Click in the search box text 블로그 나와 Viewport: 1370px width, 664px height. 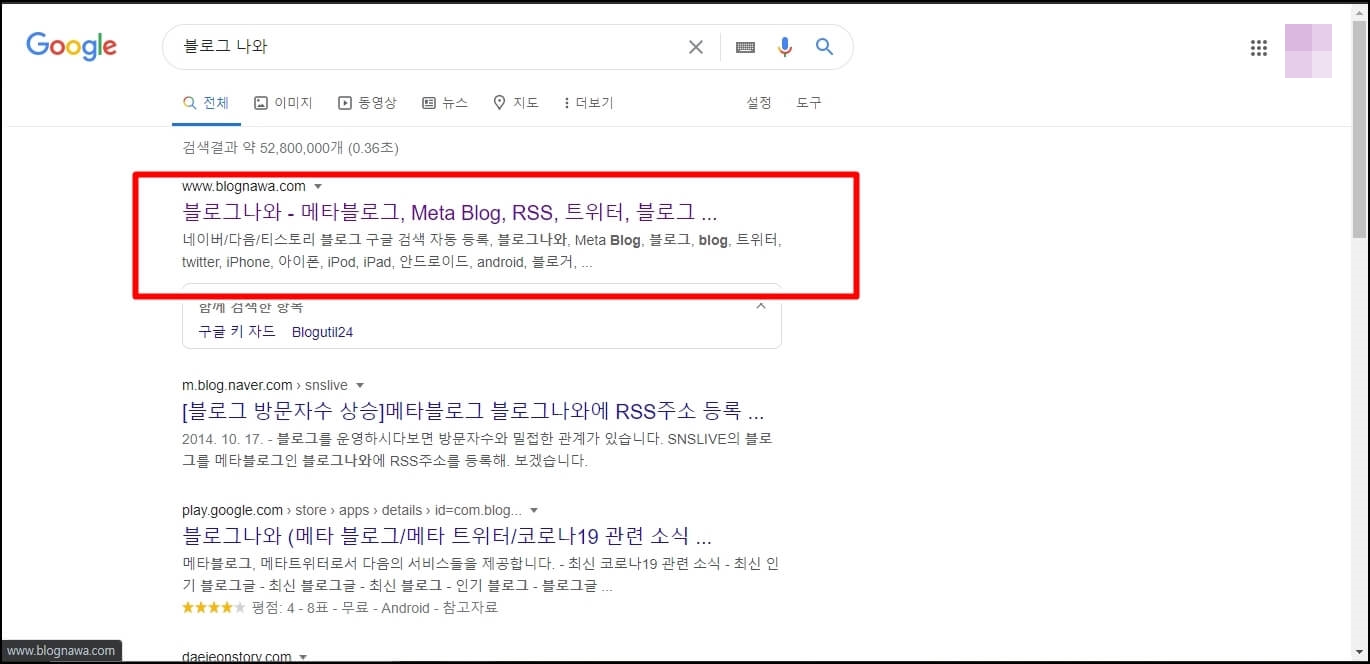[225, 46]
